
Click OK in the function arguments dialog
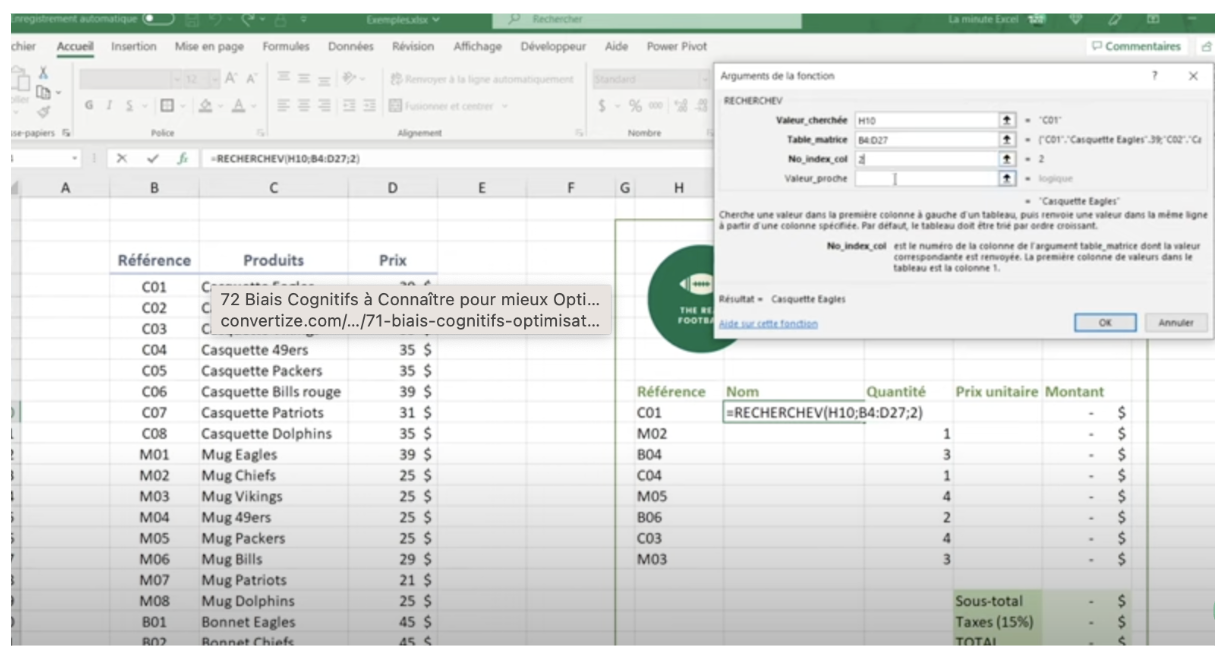point(1105,323)
